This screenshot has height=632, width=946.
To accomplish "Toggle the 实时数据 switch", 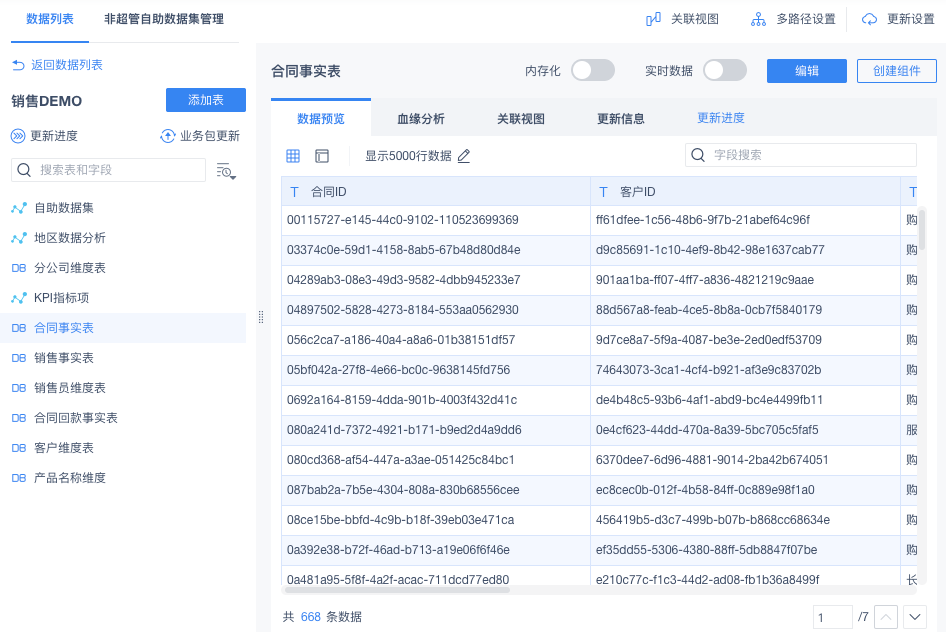I will pos(725,71).
